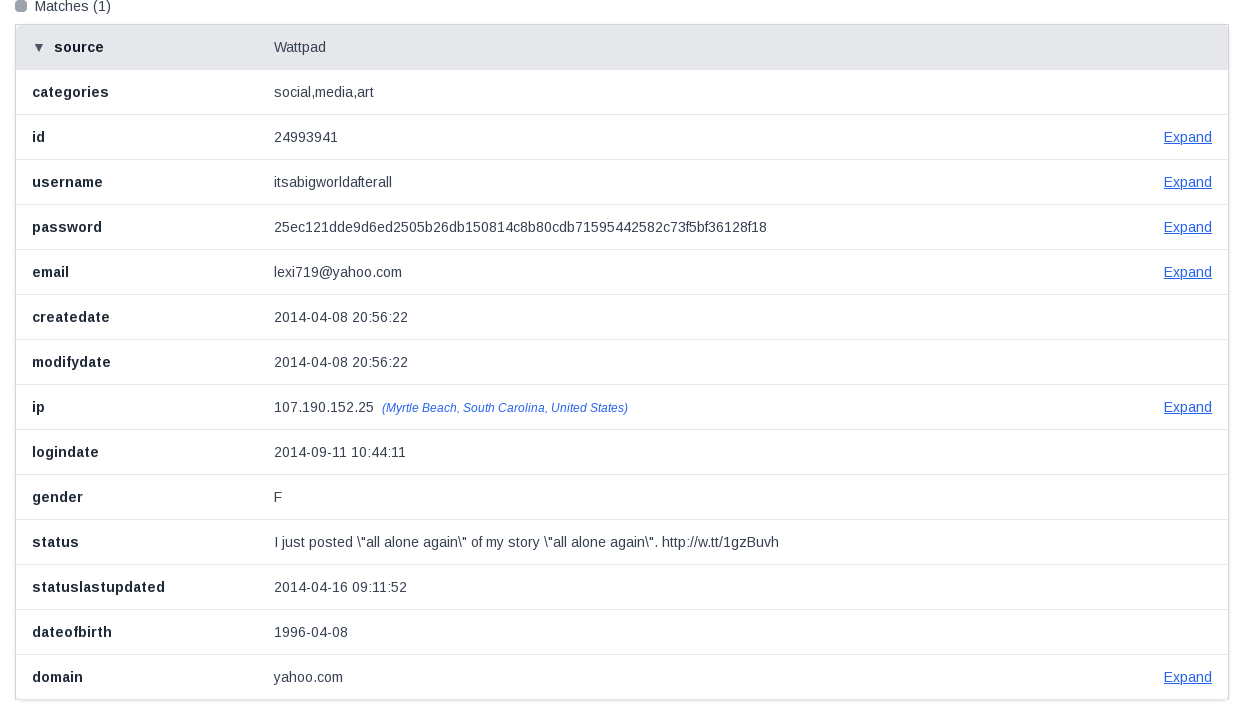Image resolution: width=1234 pixels, height=716 pixels.
Task: Expand the ip address row
Action: point(1187,407)
